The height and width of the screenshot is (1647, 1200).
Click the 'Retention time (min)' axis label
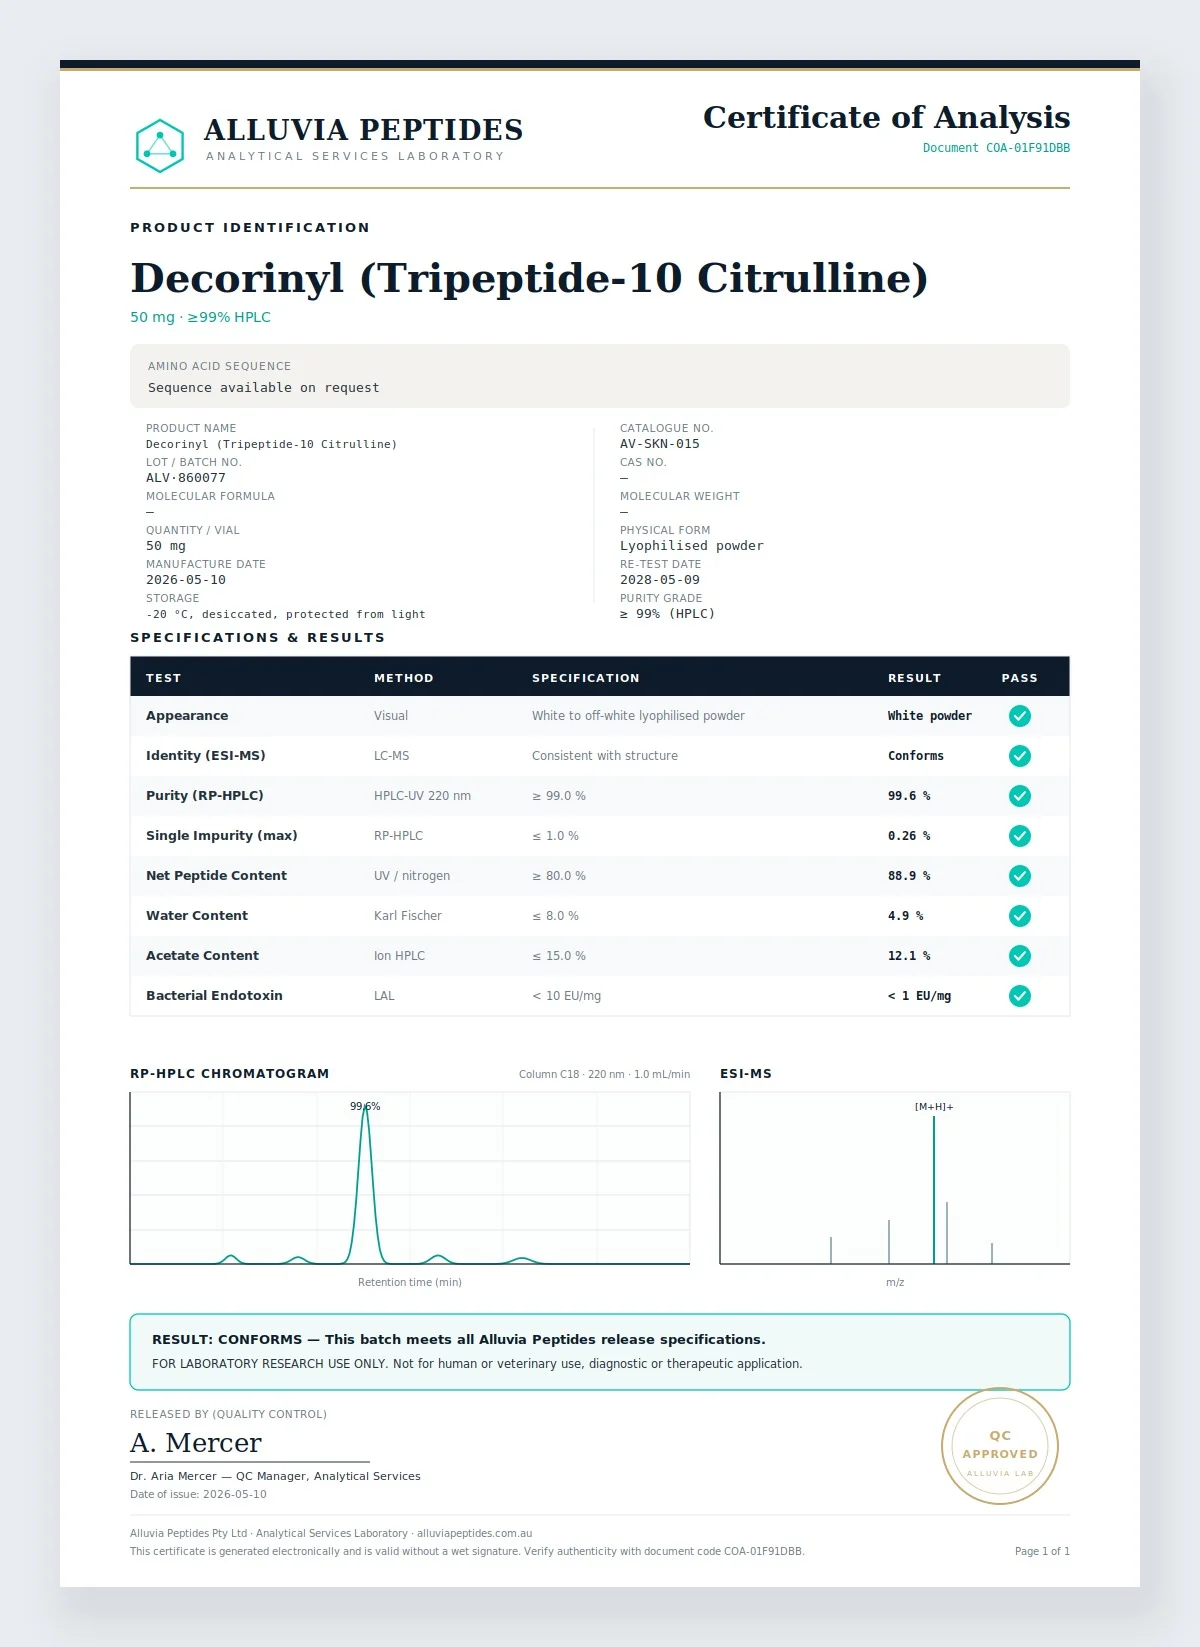click(x=410, y=1282)
